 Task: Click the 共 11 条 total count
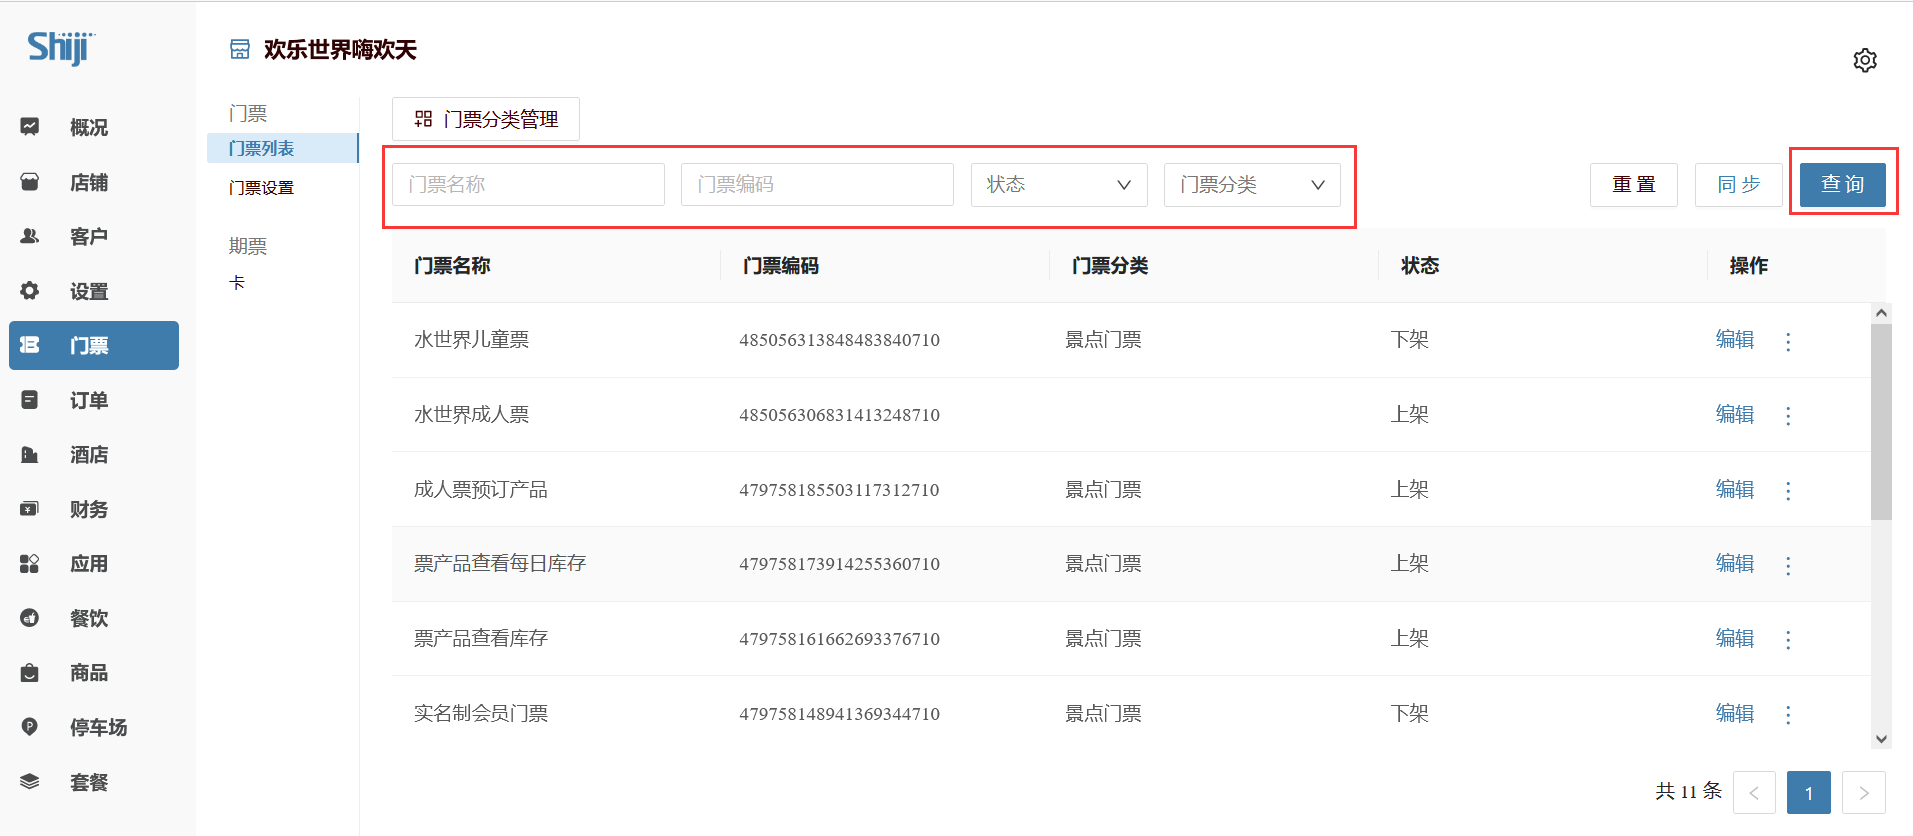1688,791
